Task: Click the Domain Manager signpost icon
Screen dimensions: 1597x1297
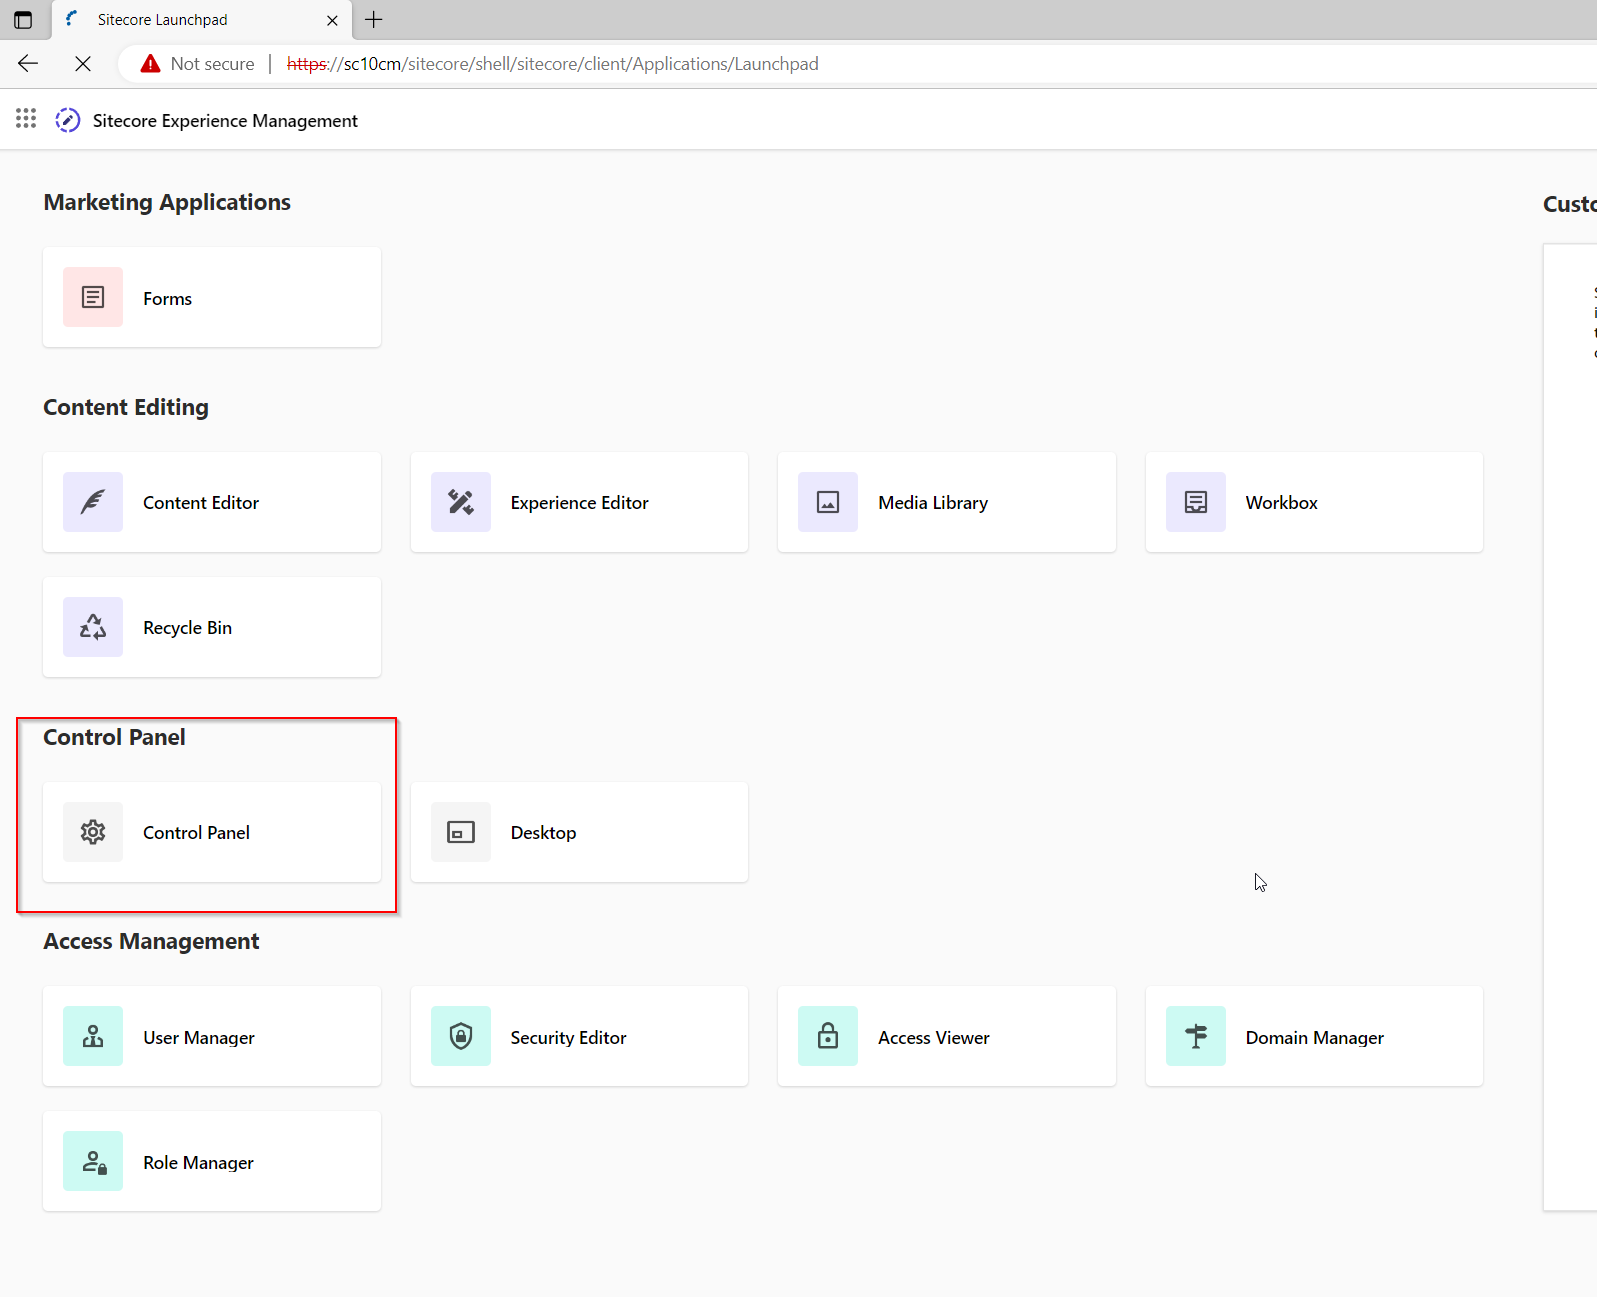Action: click(1196, 1036)
